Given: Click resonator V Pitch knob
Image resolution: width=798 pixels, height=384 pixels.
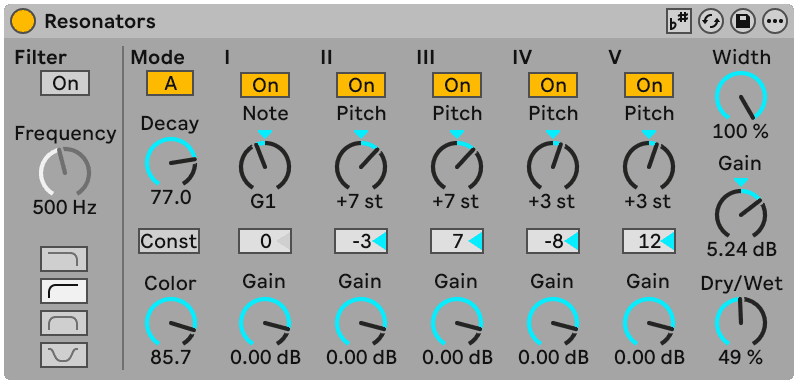Looking at the screenshot, I should (649, 166).
